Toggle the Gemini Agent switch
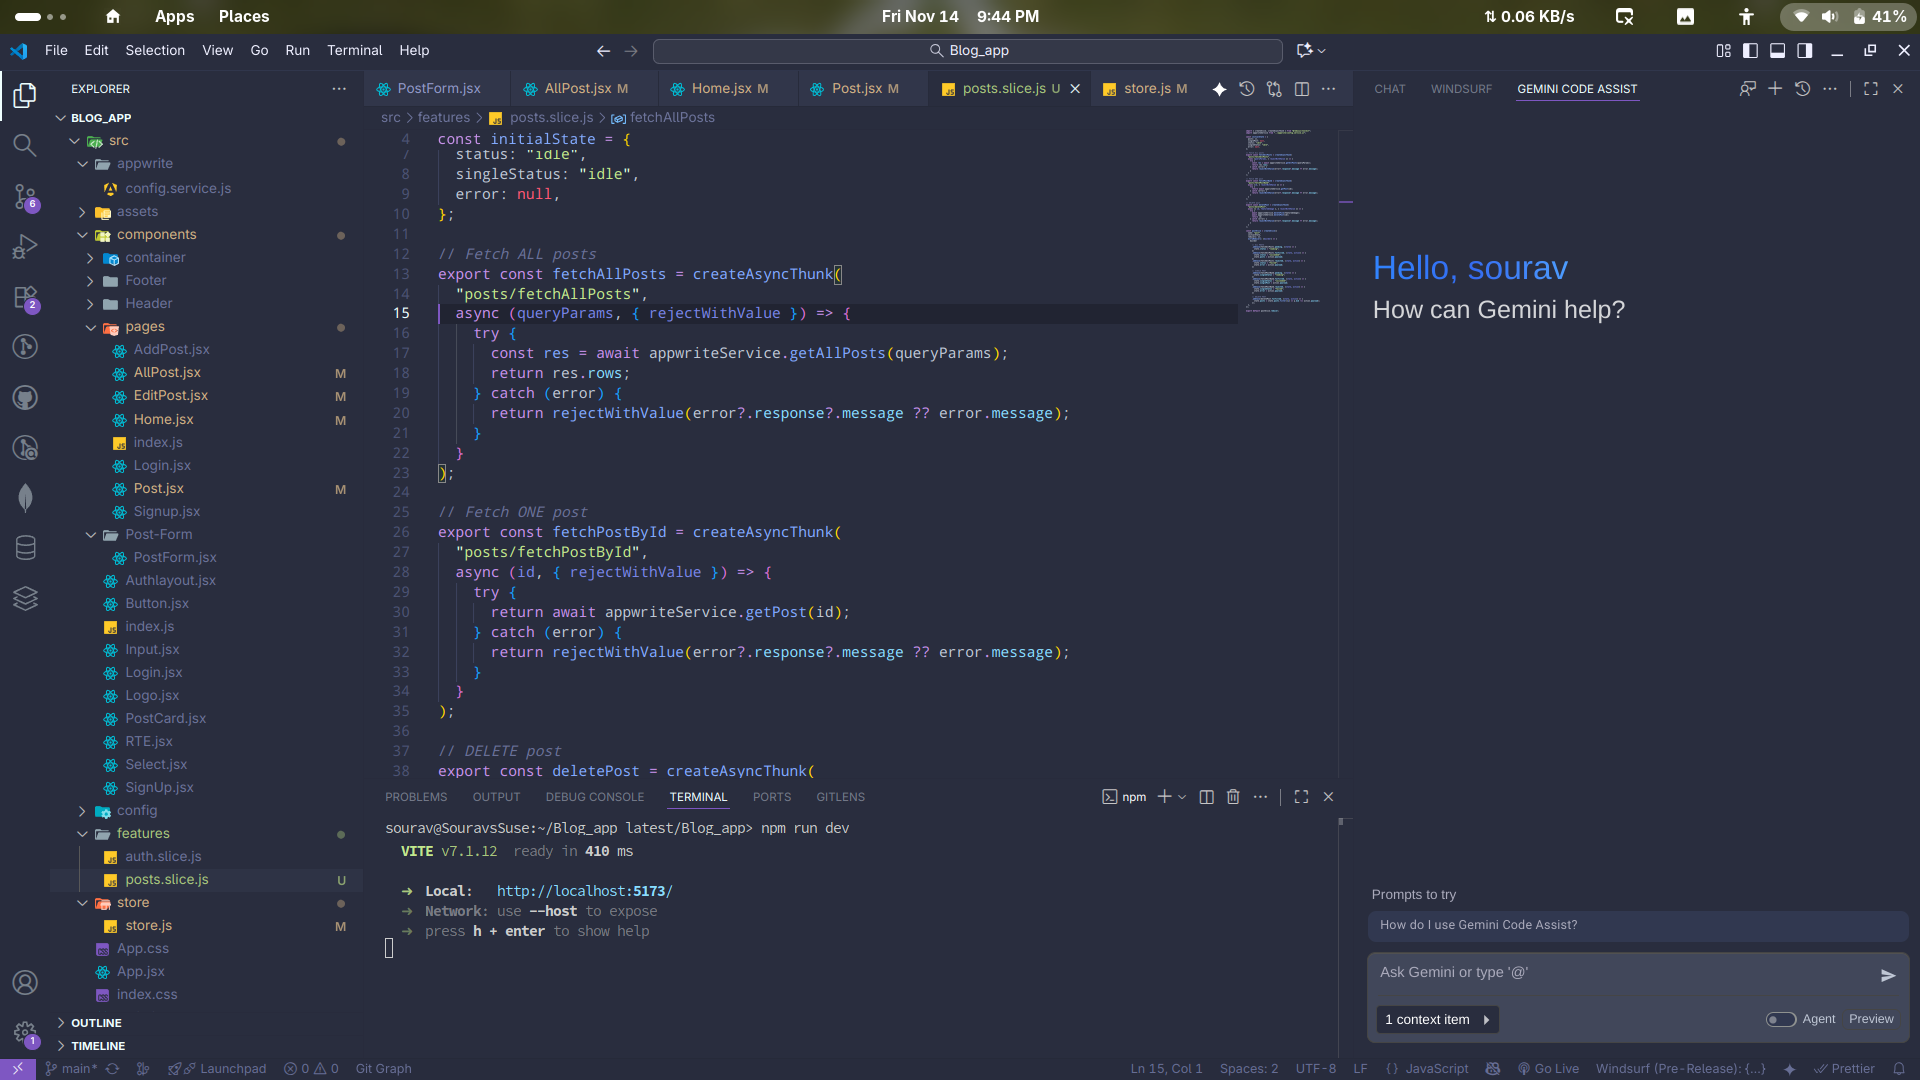Viewport: 1920px width, 1080px height. point(1780,1019)
